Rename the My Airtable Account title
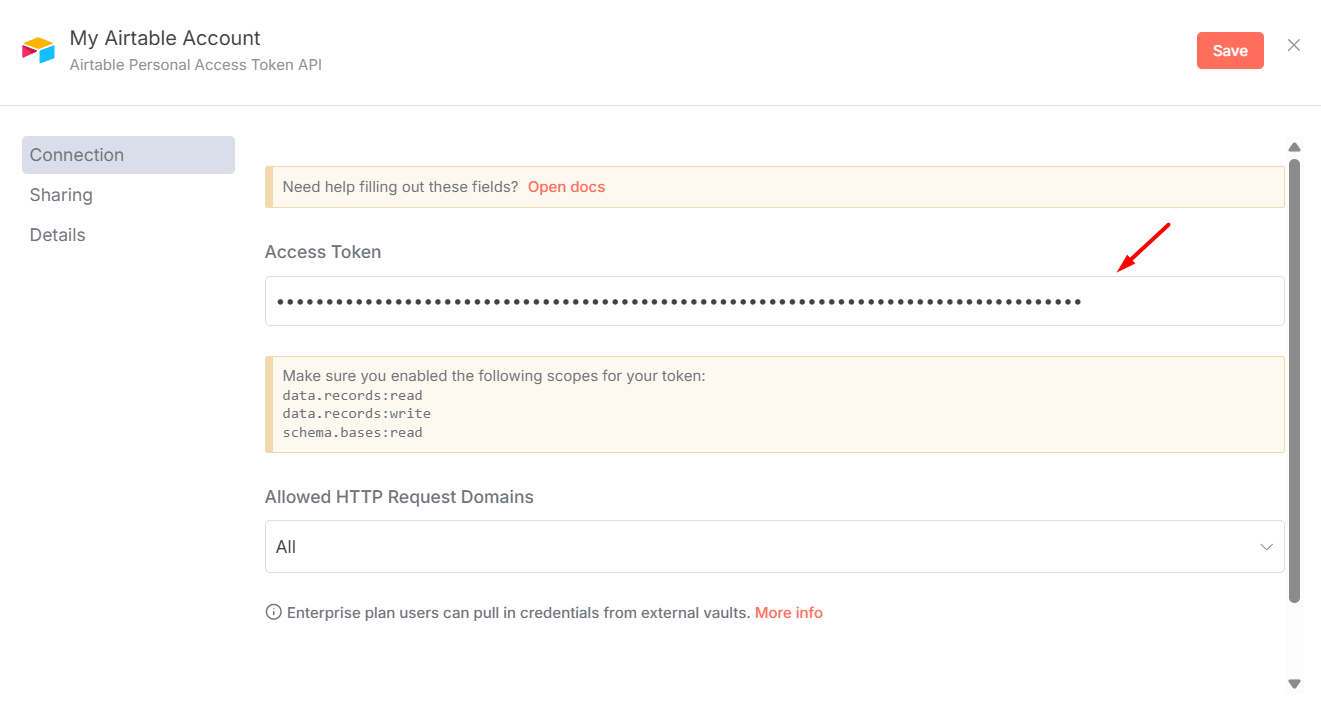 [165, 38]
